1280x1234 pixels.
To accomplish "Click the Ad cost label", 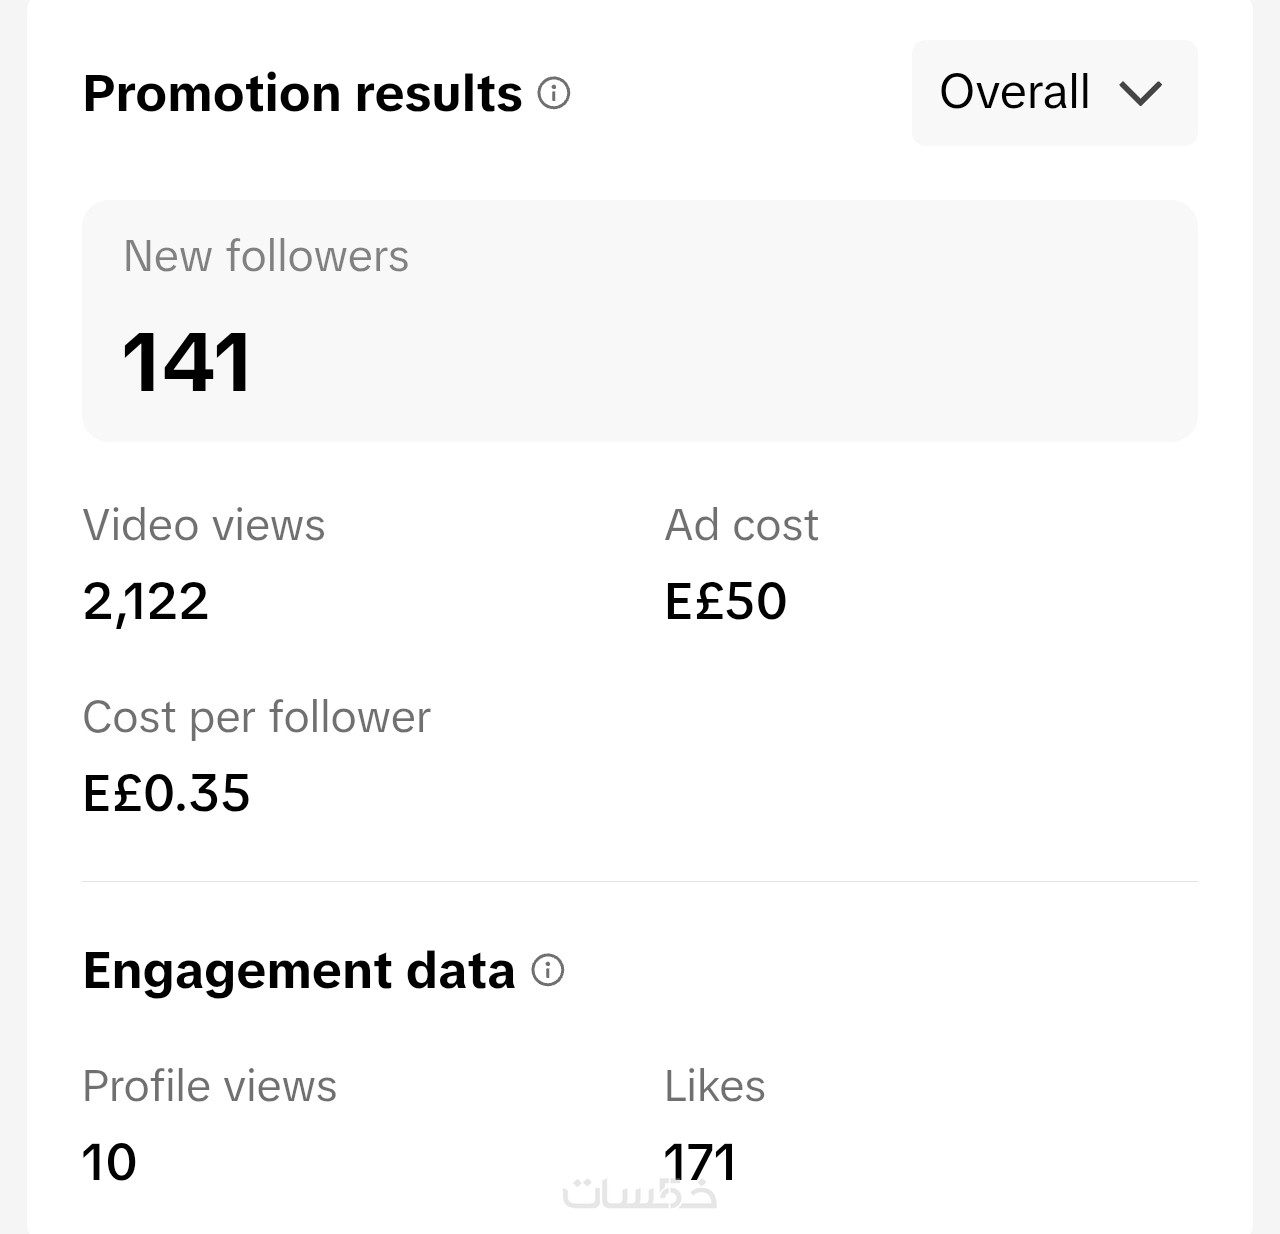I will [741, 525].
